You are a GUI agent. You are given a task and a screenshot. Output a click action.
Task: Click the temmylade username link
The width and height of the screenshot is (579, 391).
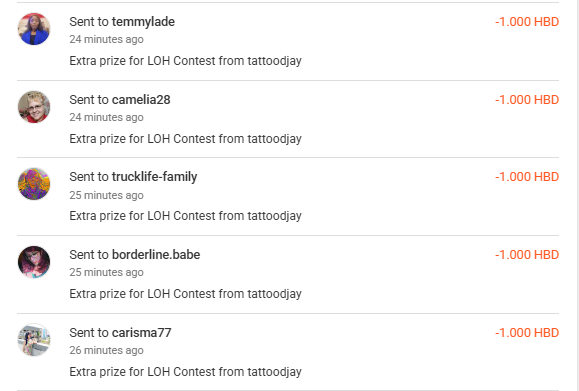pyautogui.click(x=143, y=22)
